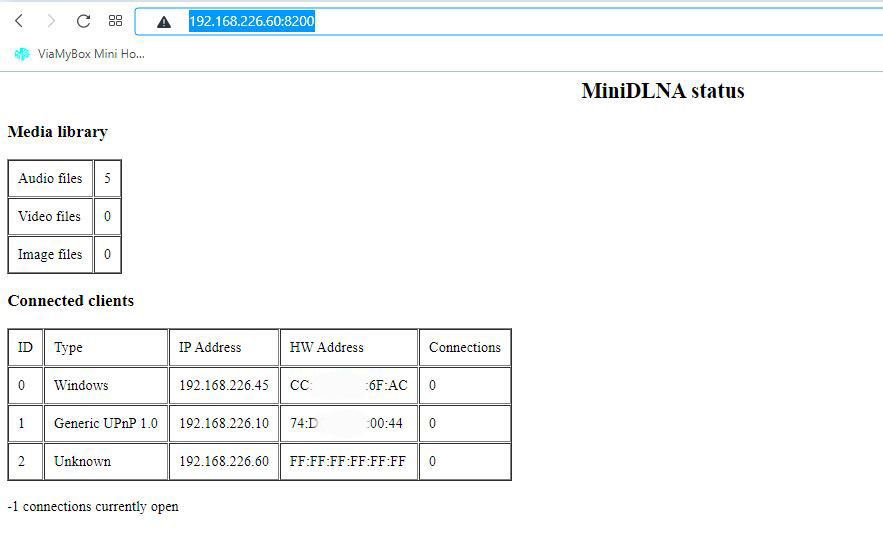Click the not-secure warning triangle icon
This screenshot has height=538, width=883.
pyautogui.click(x=164, y=22)
